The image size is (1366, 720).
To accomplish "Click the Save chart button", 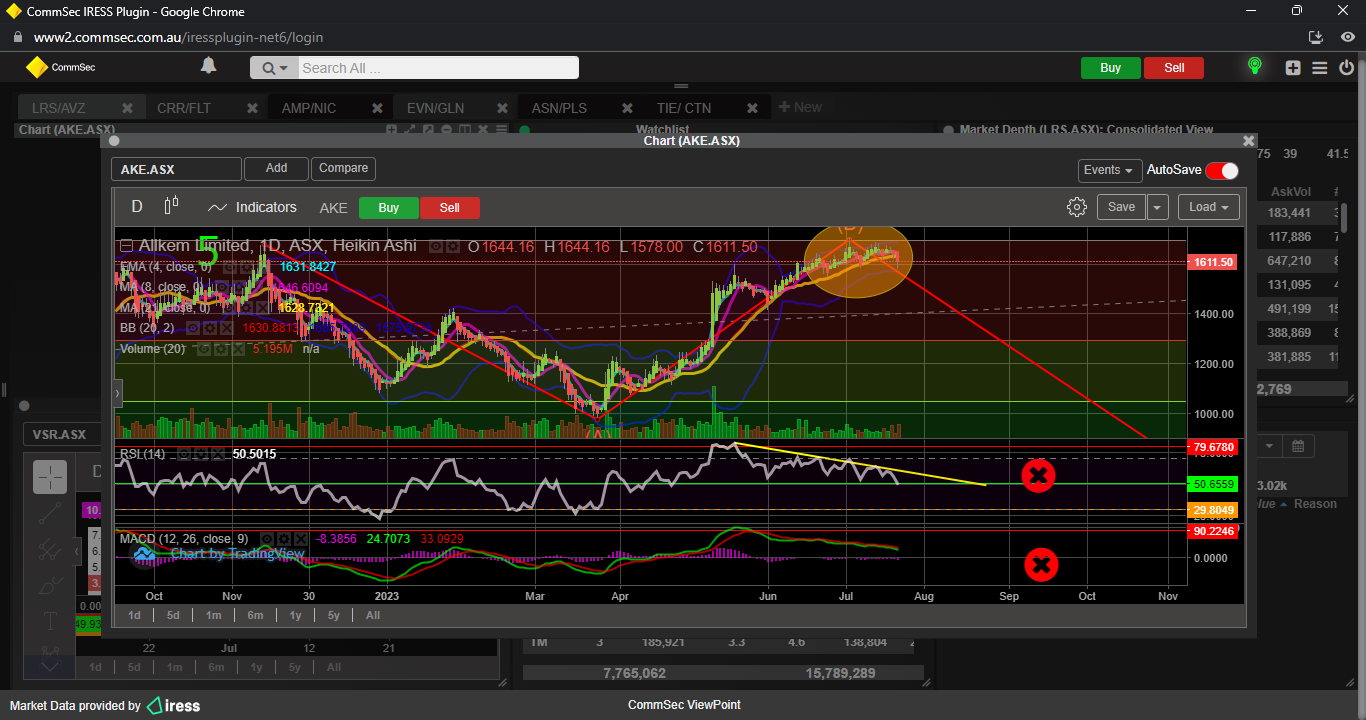I will [1121, 207].
